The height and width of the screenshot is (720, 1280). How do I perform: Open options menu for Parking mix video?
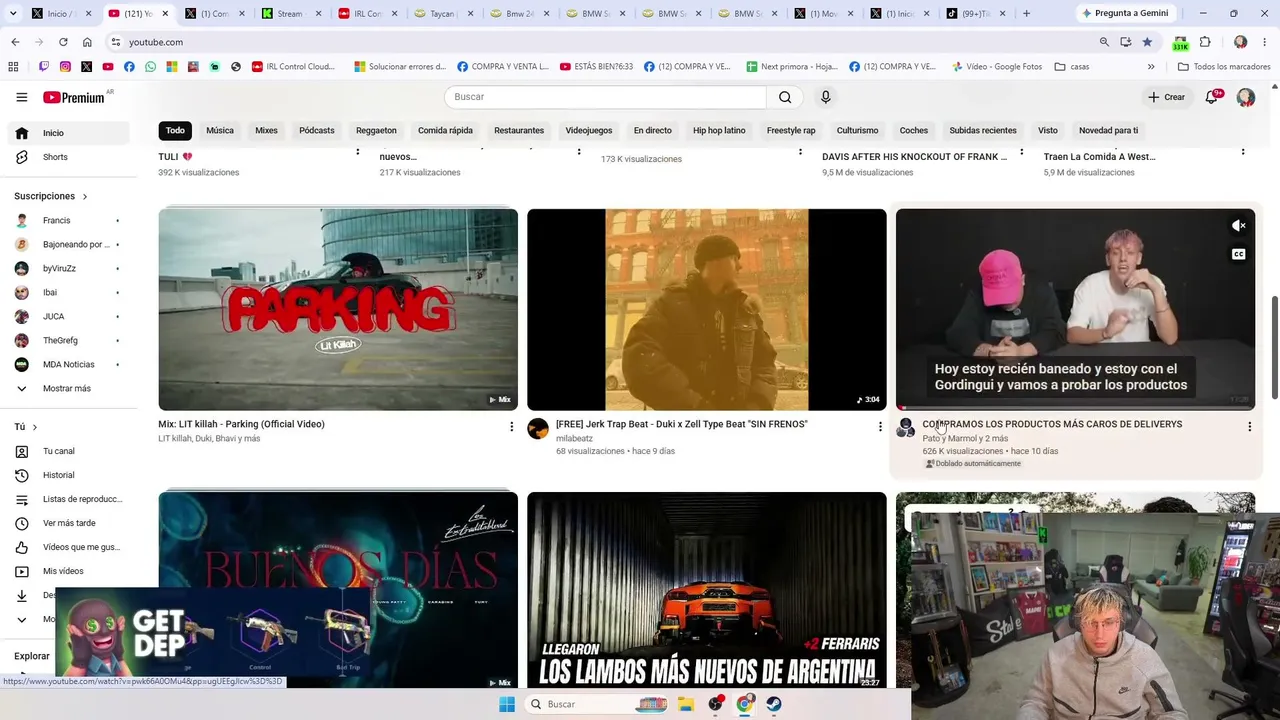[x=511, y=427]
